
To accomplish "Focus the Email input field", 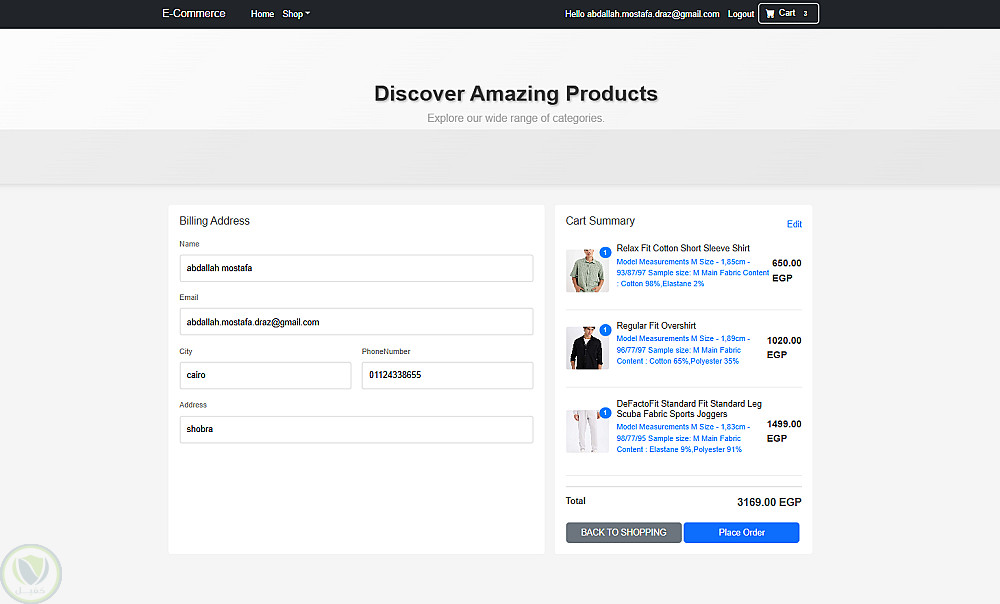I will pos(356,322).
